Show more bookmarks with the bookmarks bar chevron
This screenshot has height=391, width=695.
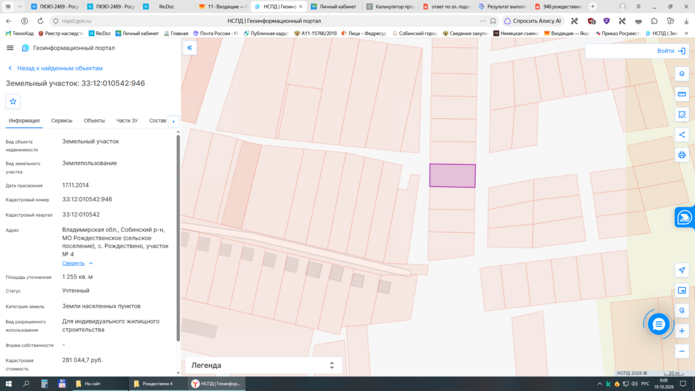(x=687, y=33)
